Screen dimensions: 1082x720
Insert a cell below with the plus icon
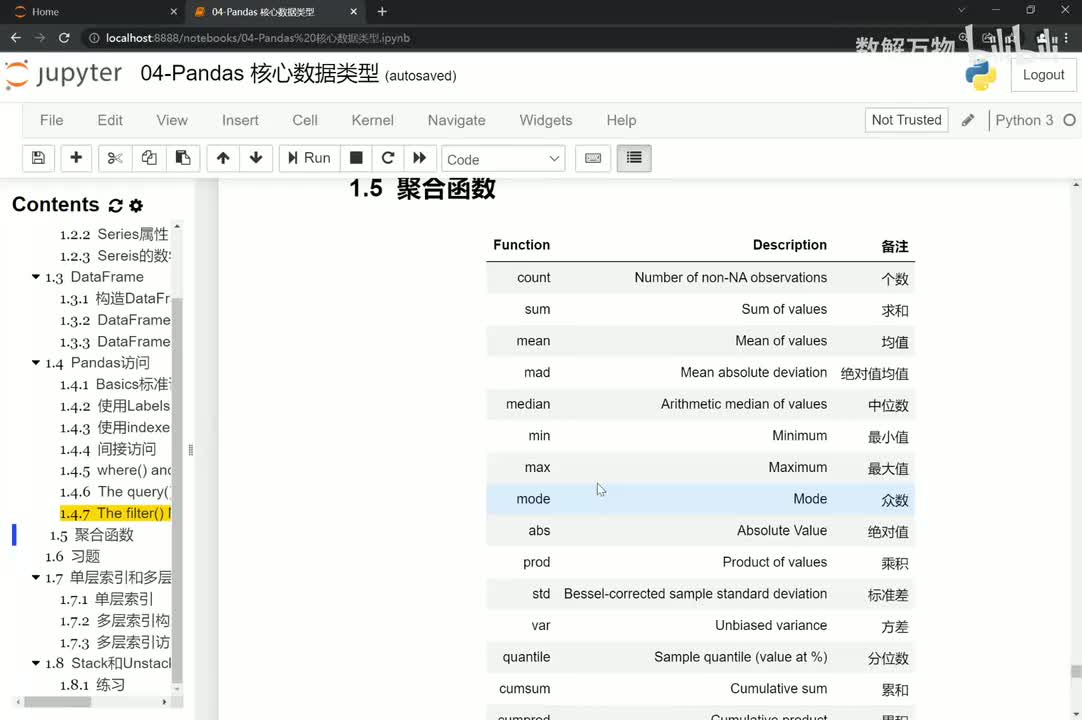[x=76, y=158]
